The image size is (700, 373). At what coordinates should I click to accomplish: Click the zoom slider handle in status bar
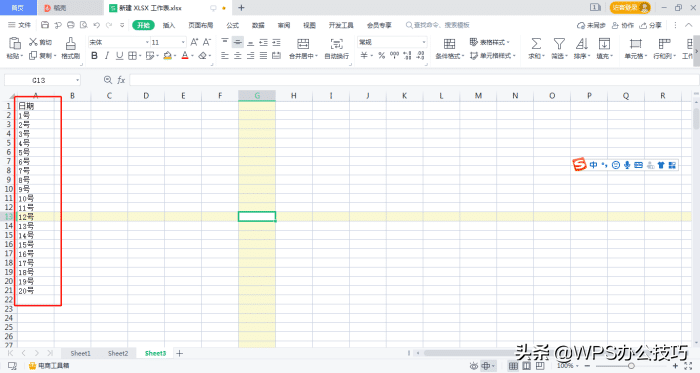pos(631,366)
